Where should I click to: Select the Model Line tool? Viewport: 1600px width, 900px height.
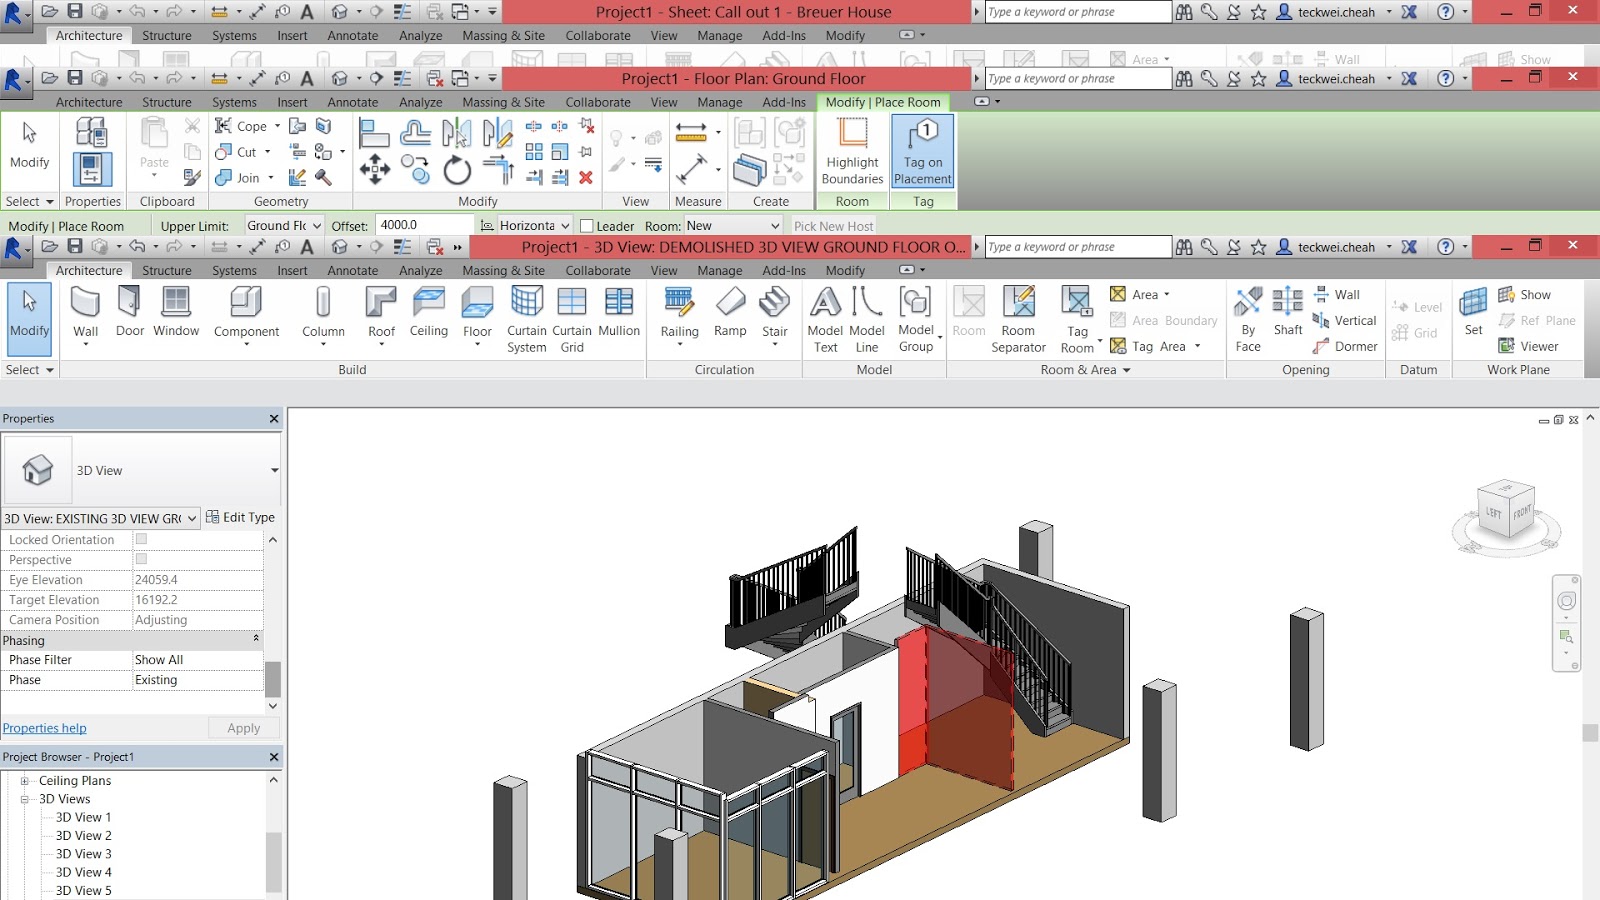click(867, 319)
